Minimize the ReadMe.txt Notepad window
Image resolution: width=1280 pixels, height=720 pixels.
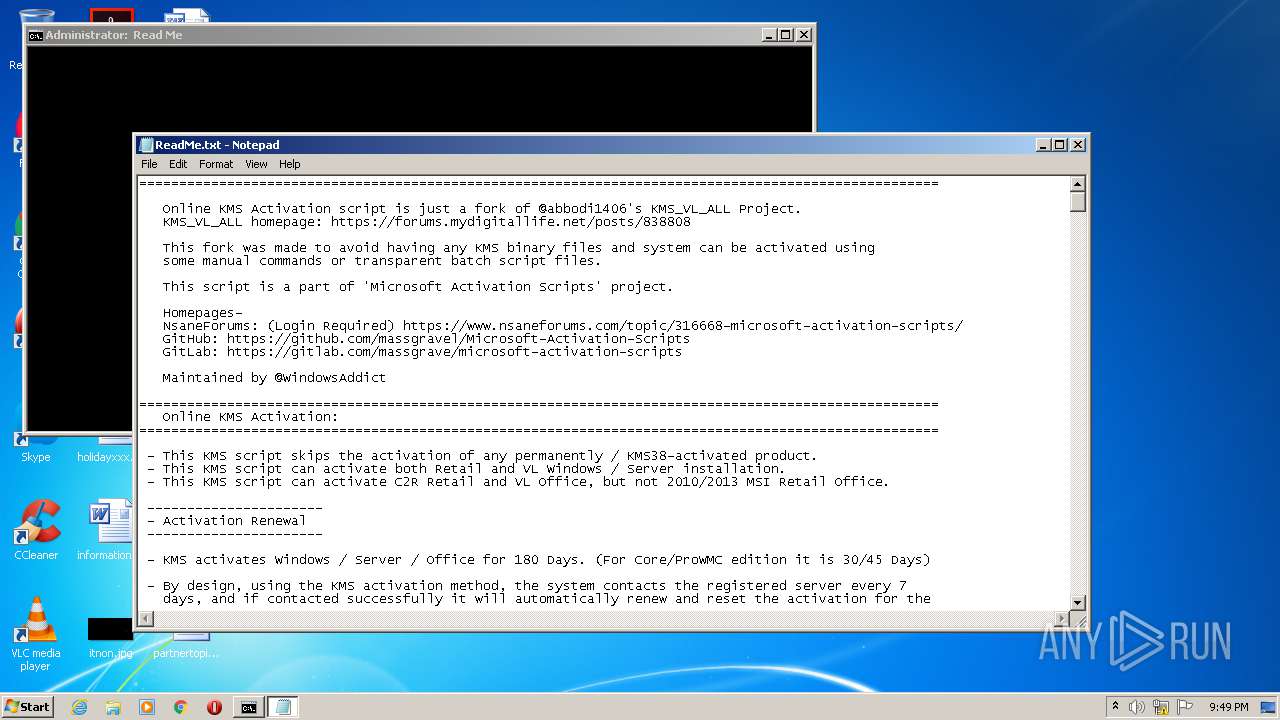pos(1044,145)
